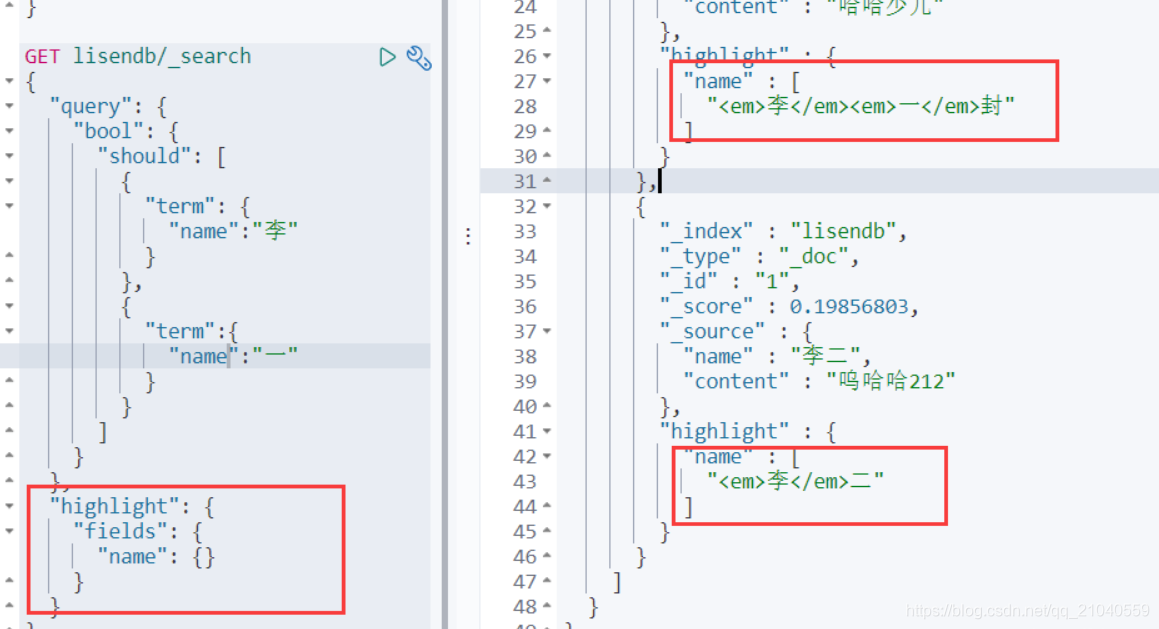The width and height of the screenshot is (1159, 629).
Task: Collapse the highlight block at line 41
Action: tap(547, 431)
